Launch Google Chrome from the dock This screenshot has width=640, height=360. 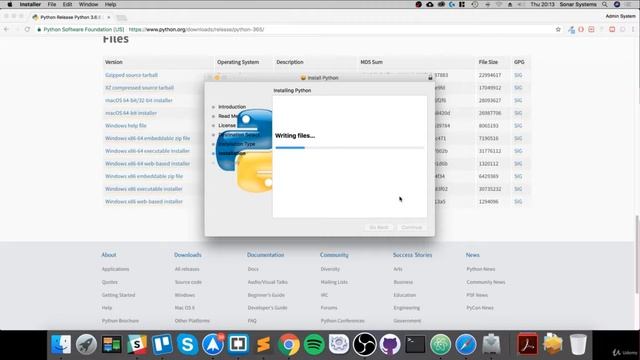(x=289, y=344)
